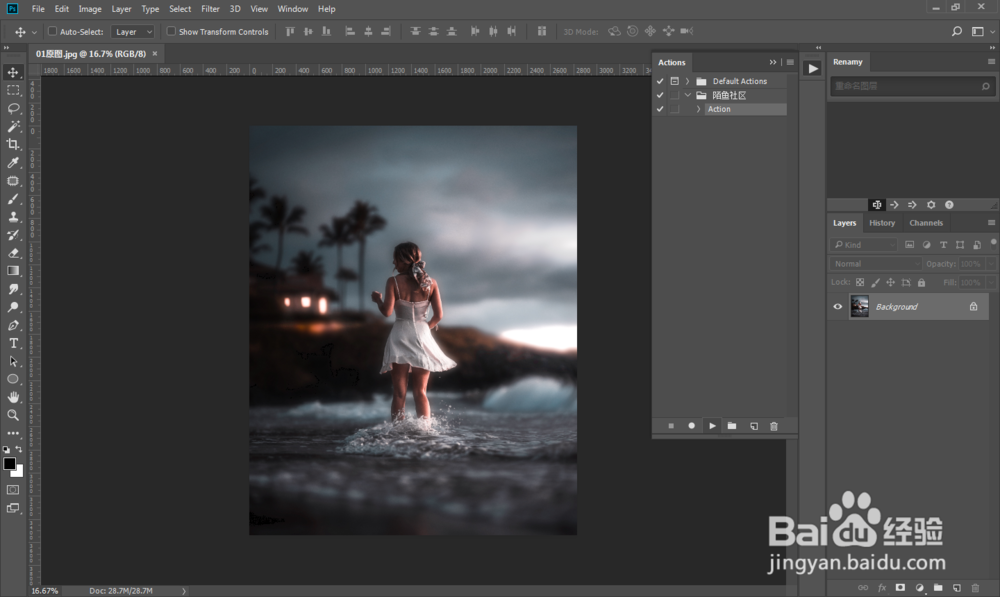
Task: Open the File menu
Action: (x=38, y=9)
